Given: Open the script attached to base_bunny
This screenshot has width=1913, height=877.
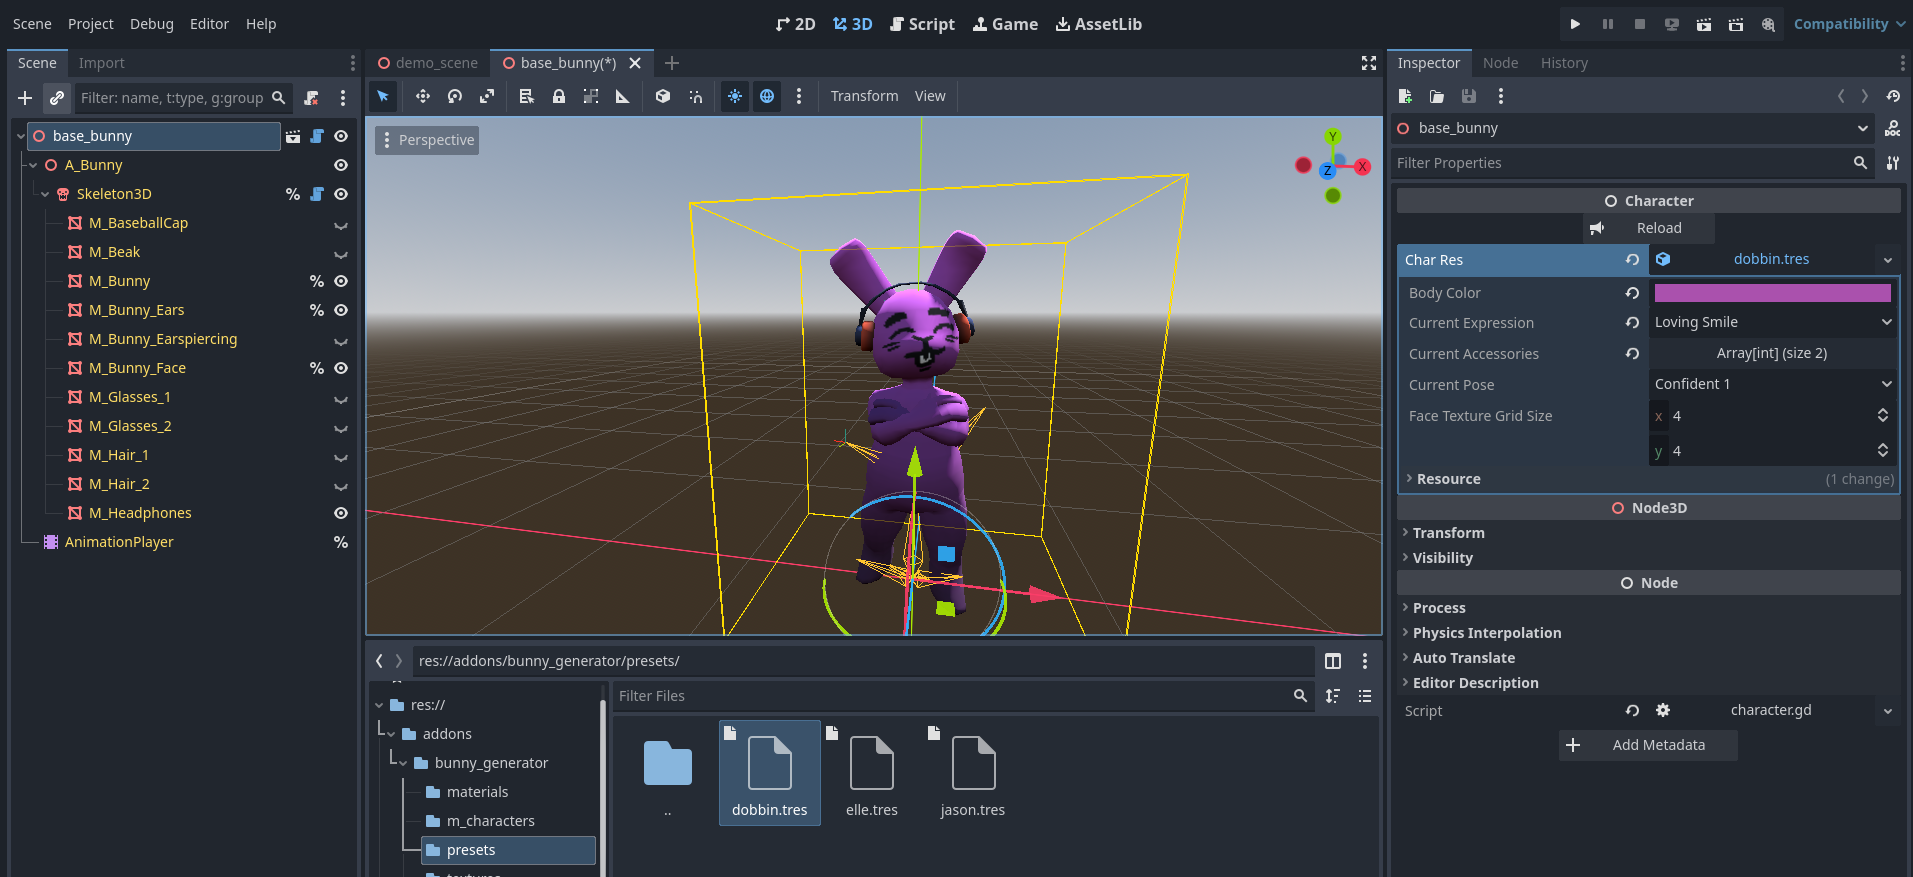Looking at the screenshot, I should (x=317, y=136).
